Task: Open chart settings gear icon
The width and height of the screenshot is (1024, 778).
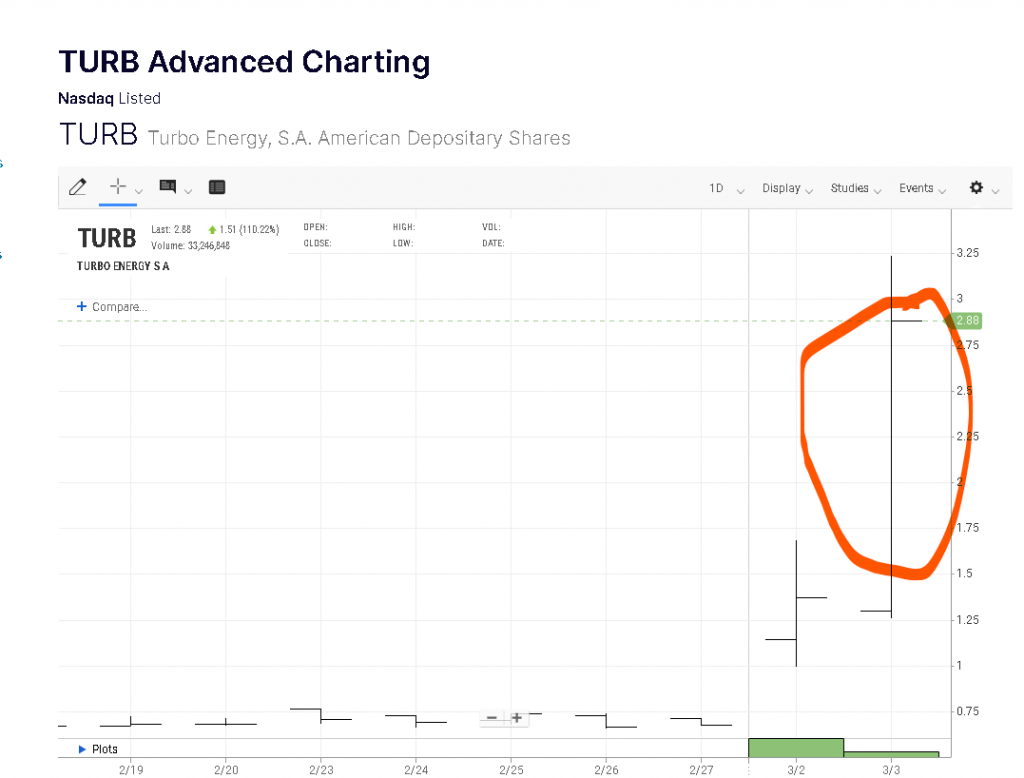Action: pos(976,188)
